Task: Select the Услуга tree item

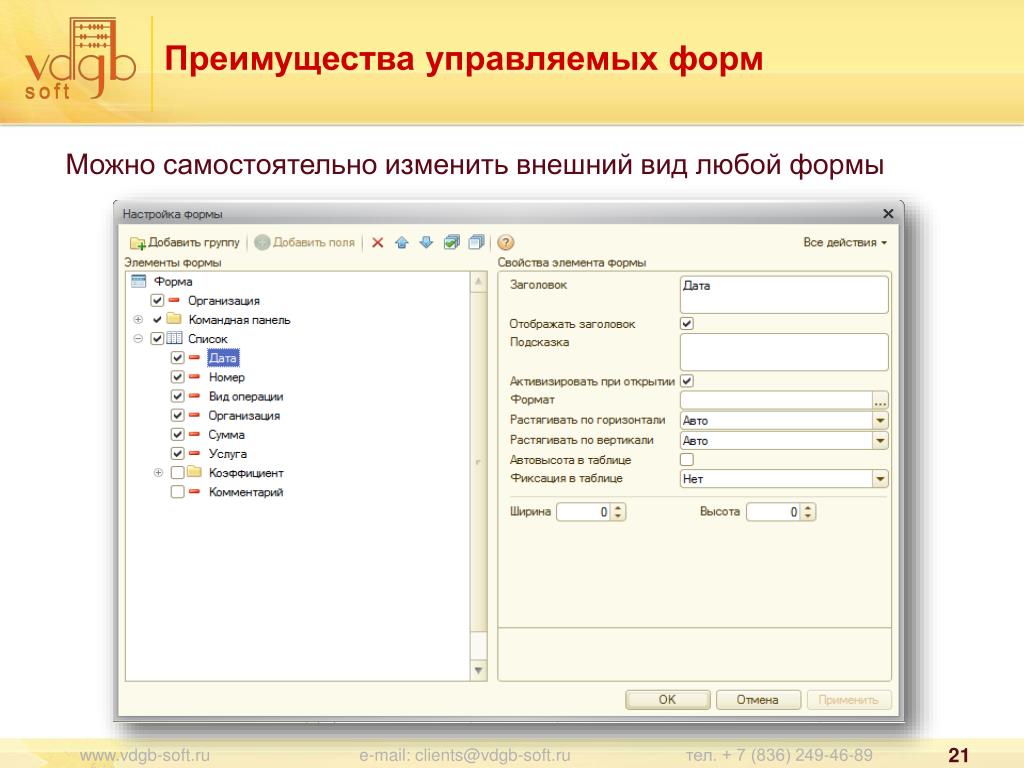Action: pyautogui.click(x=227, y=453)
